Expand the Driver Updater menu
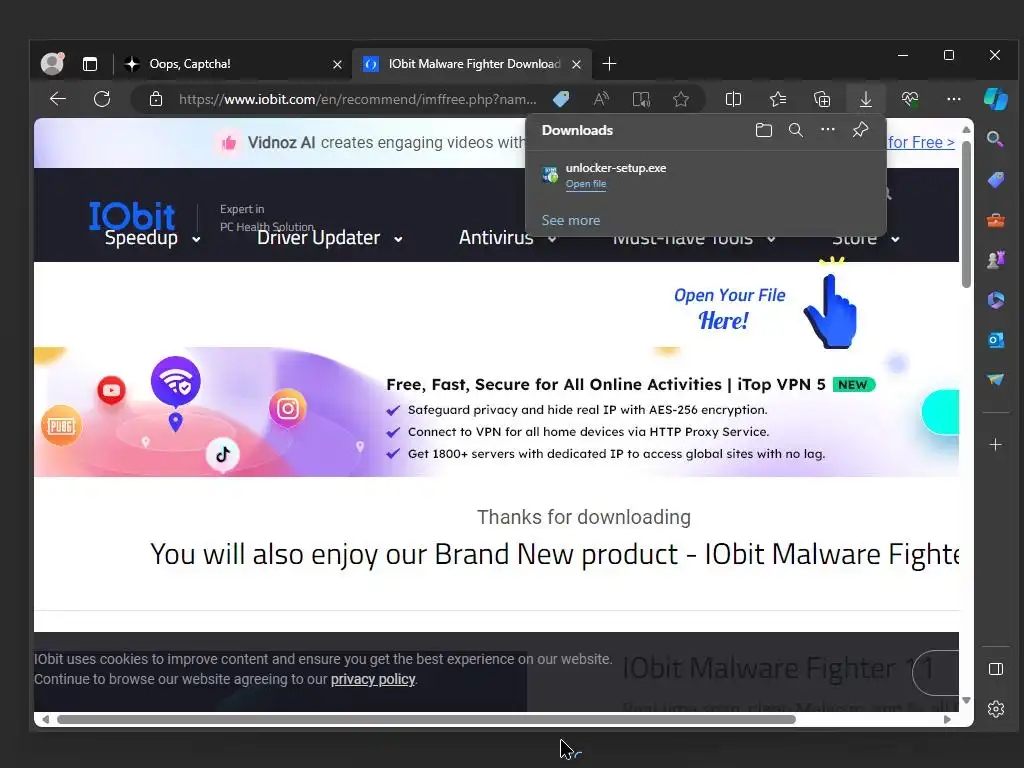Screen dimensions: 1024x768 tap(329, 238)
